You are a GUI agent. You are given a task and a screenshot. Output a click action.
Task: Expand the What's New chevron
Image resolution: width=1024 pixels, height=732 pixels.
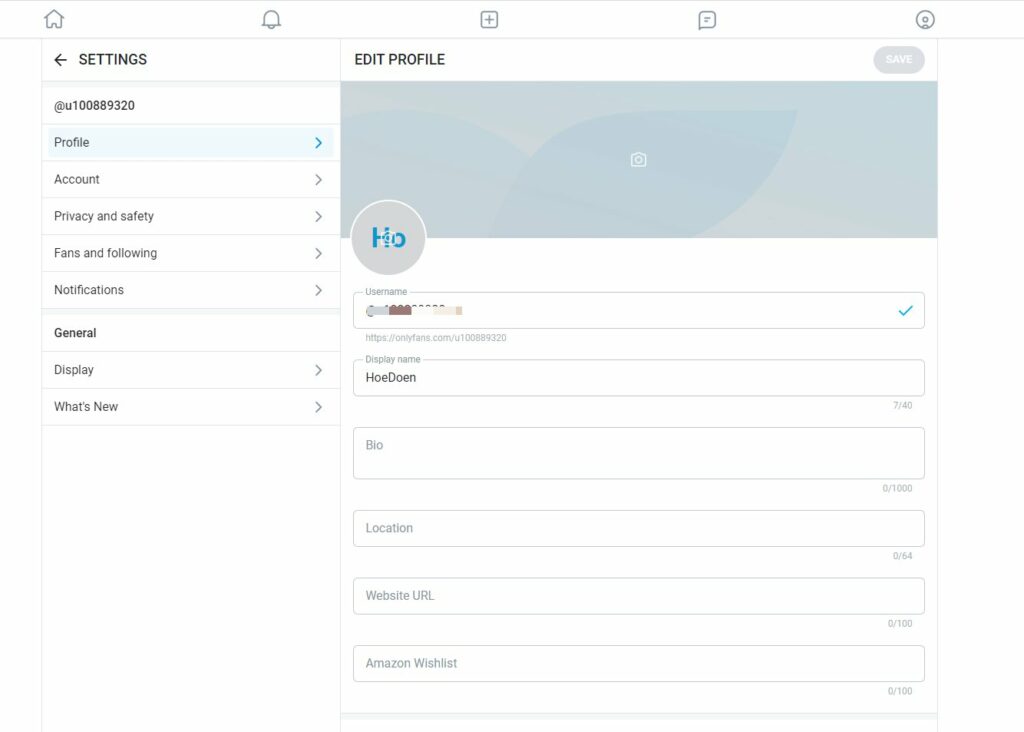[x=318, y=407]
